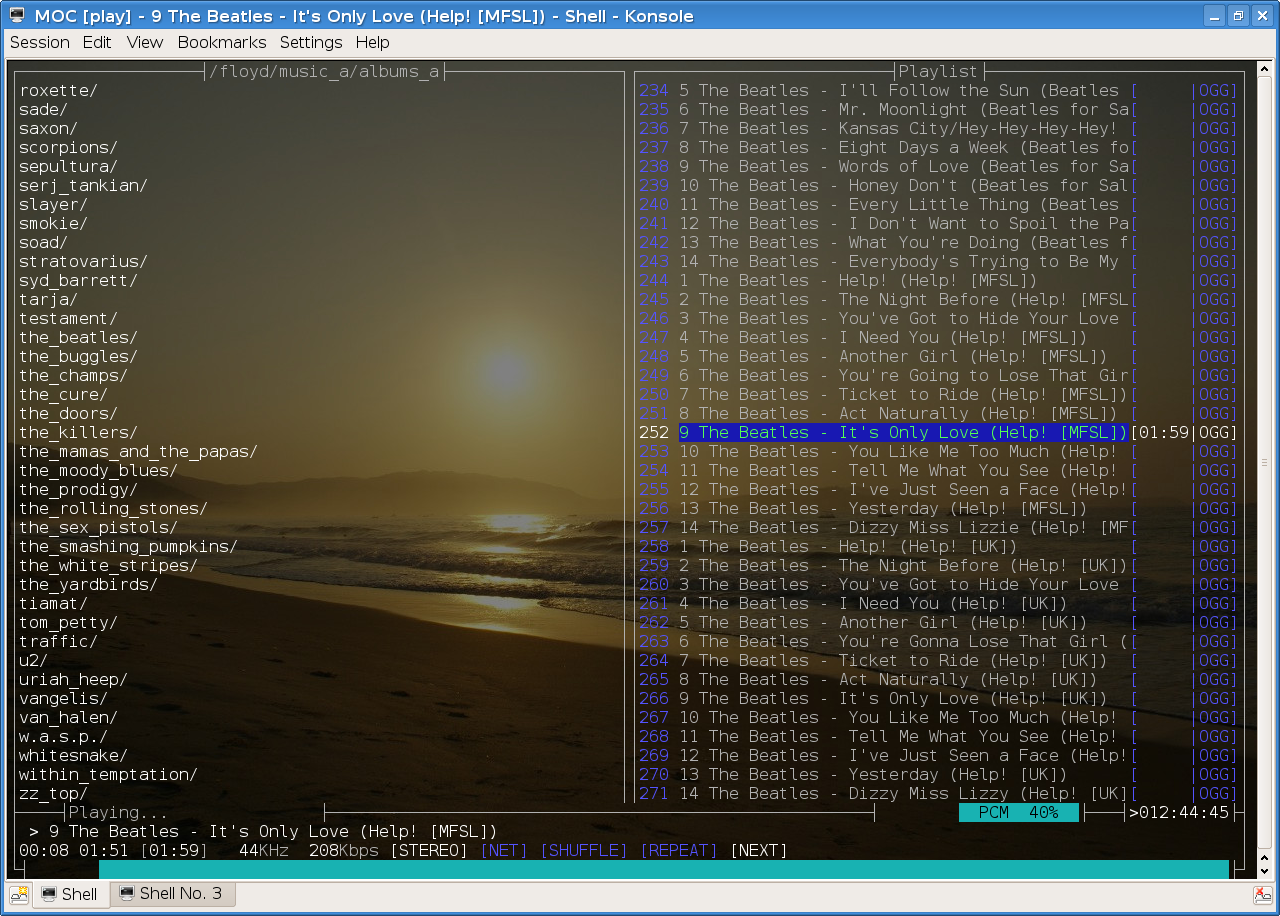The image size is (1280, 916).
Task: Select the the_beatles/ directory
Action: (x=78, y=337)
